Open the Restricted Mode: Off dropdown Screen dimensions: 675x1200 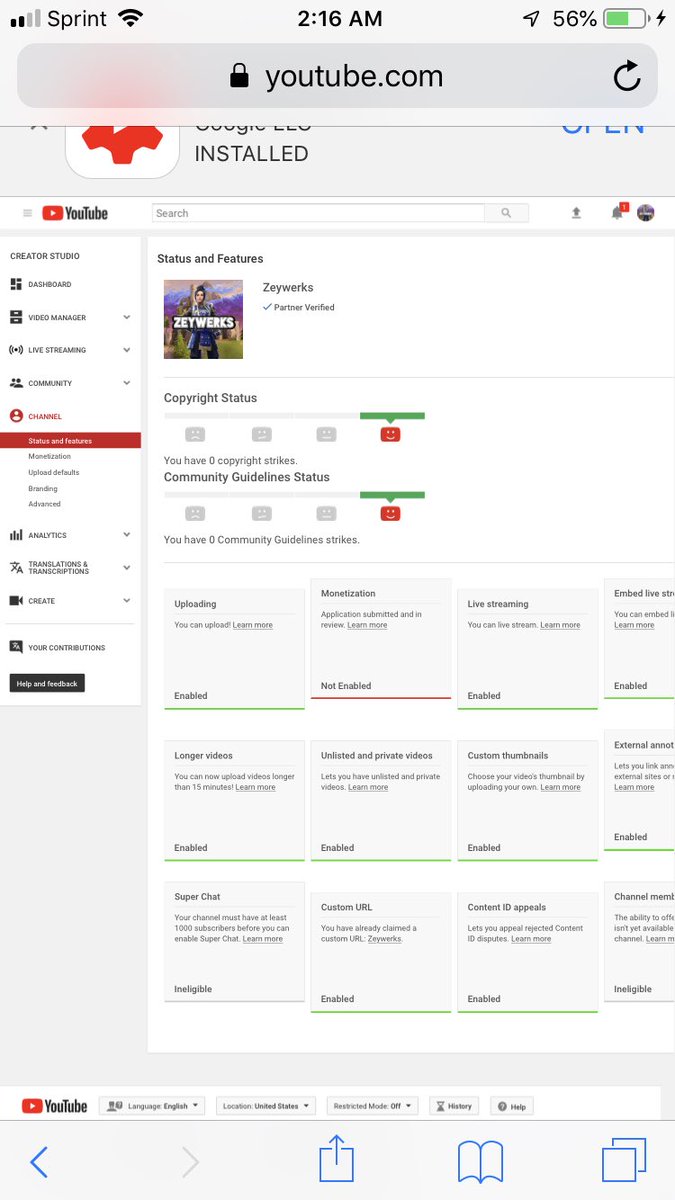[x=372, y=1106]
